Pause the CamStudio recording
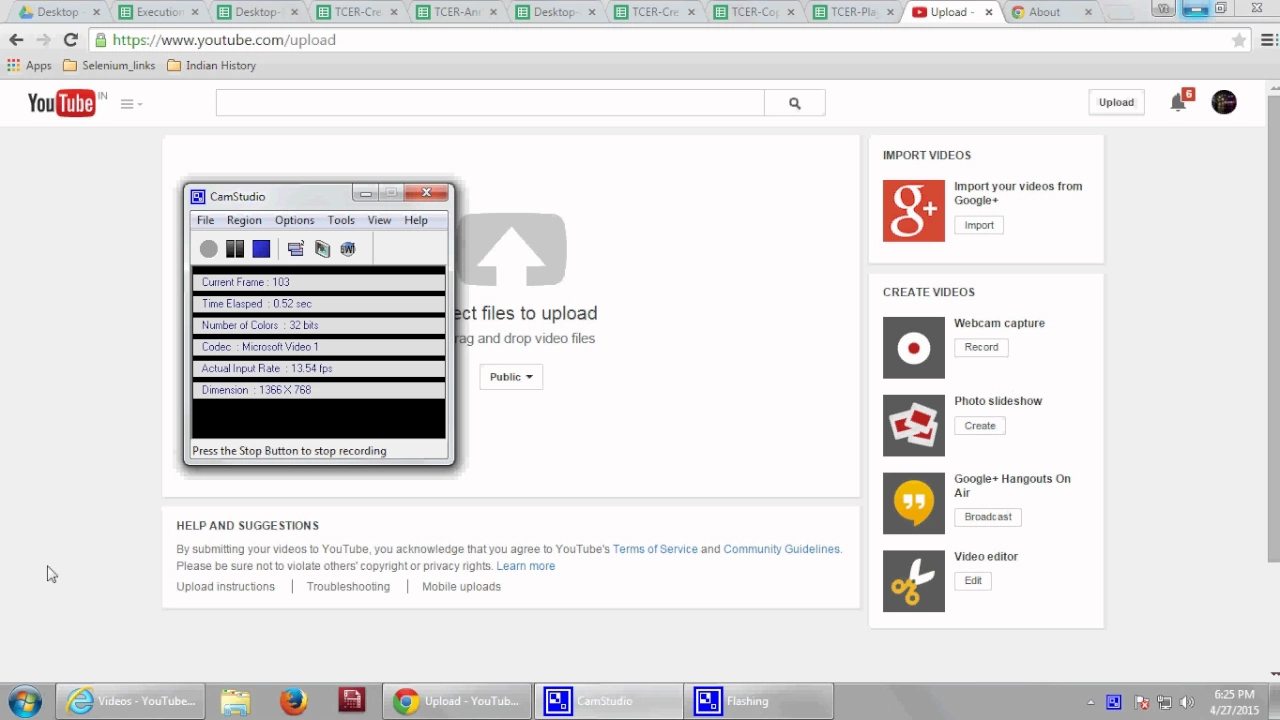Image resolution: width=1280 pixels, height=720 pixels. [x=235, y=249]
